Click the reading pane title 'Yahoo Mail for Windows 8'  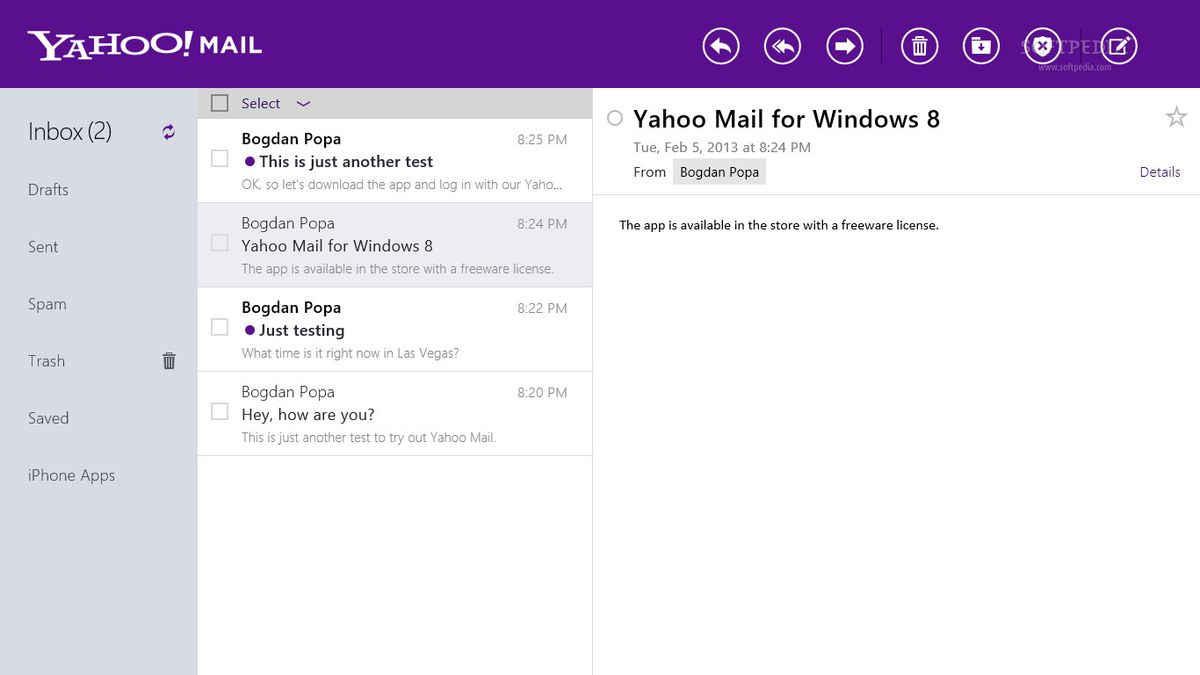786,119
